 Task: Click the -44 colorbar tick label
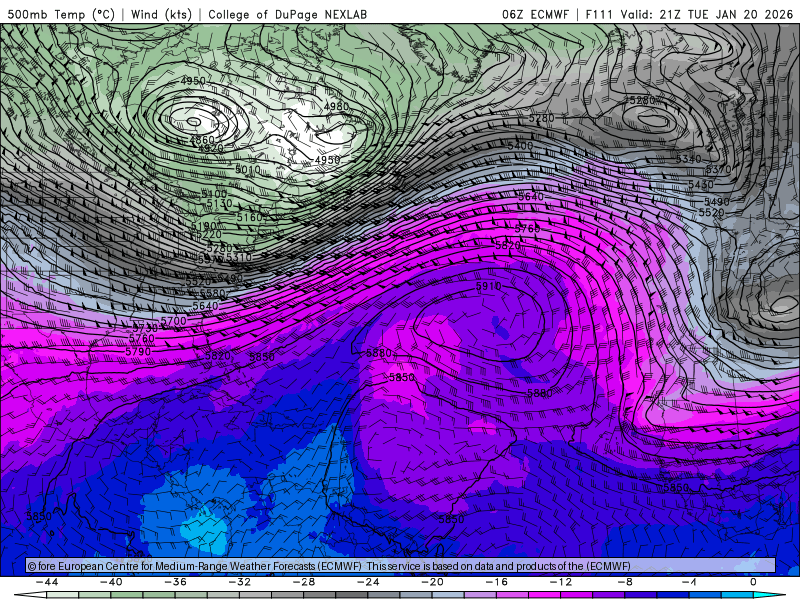click(x=47, y=582)
